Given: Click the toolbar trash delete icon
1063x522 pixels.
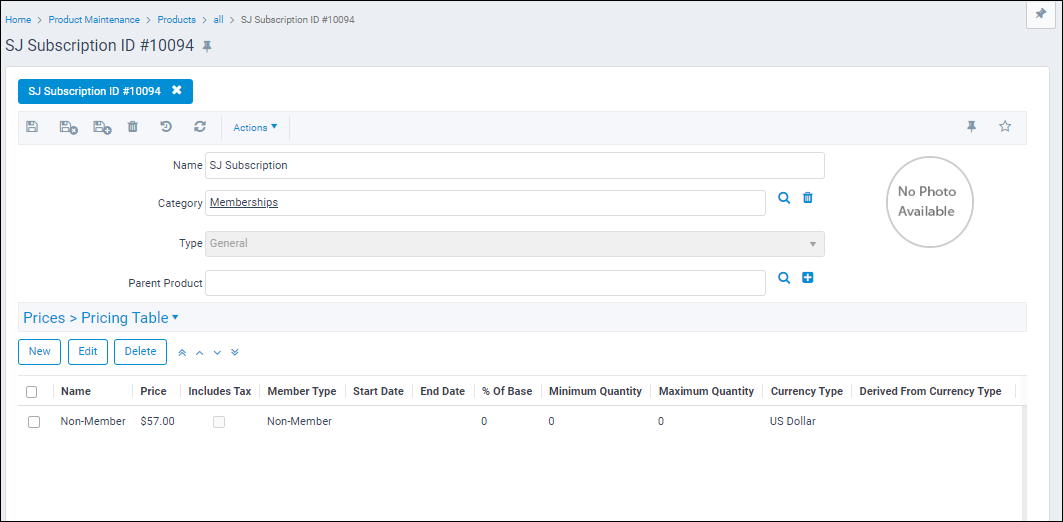Looking at the screenshot, I should [x=133, y=127].
